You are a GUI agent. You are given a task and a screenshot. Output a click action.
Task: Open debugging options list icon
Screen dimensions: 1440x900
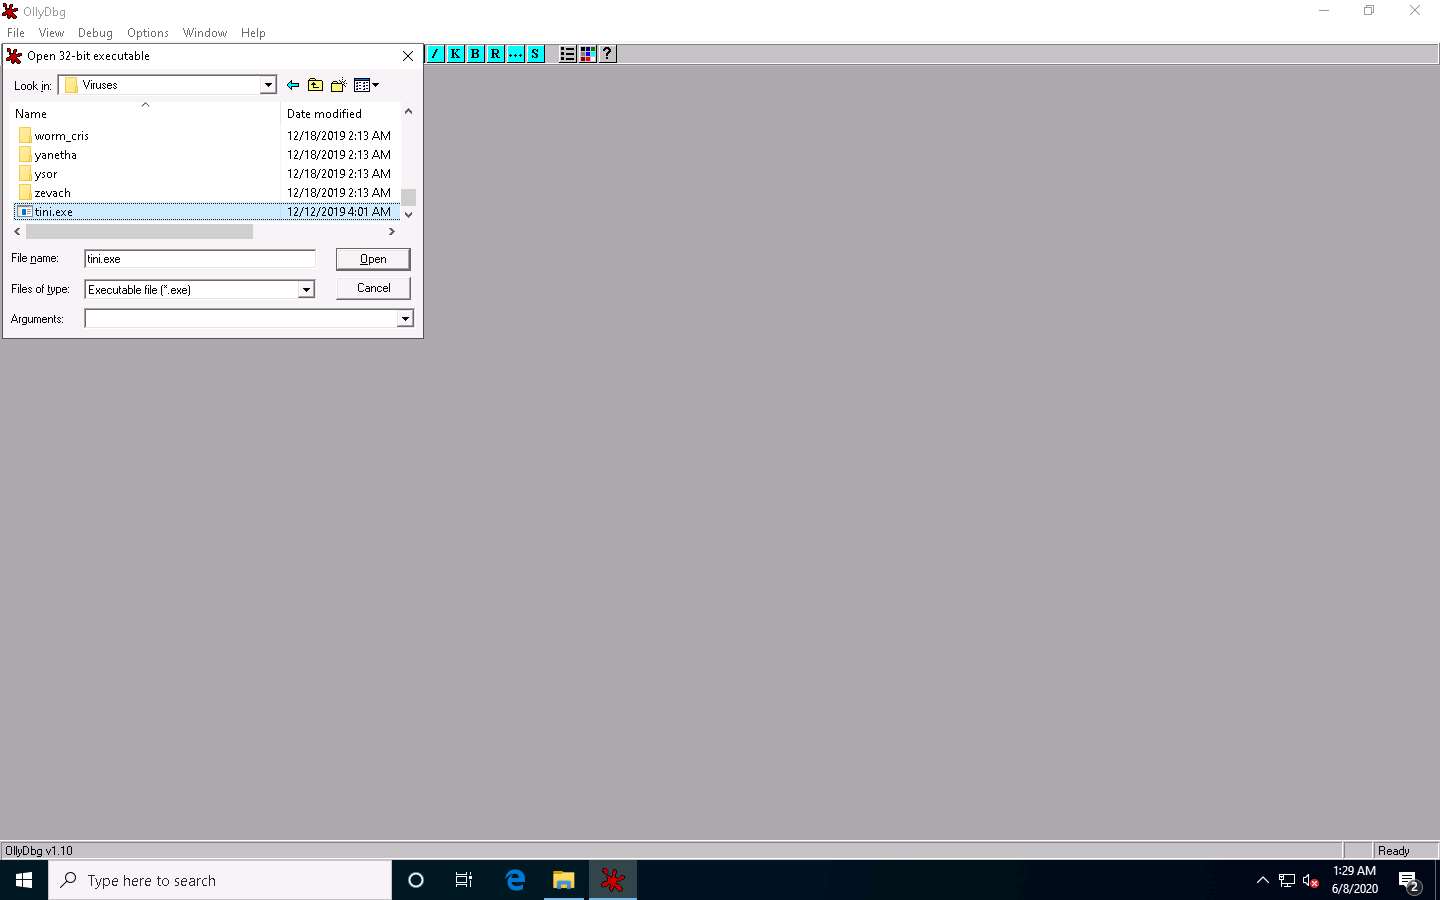point(567,54)
